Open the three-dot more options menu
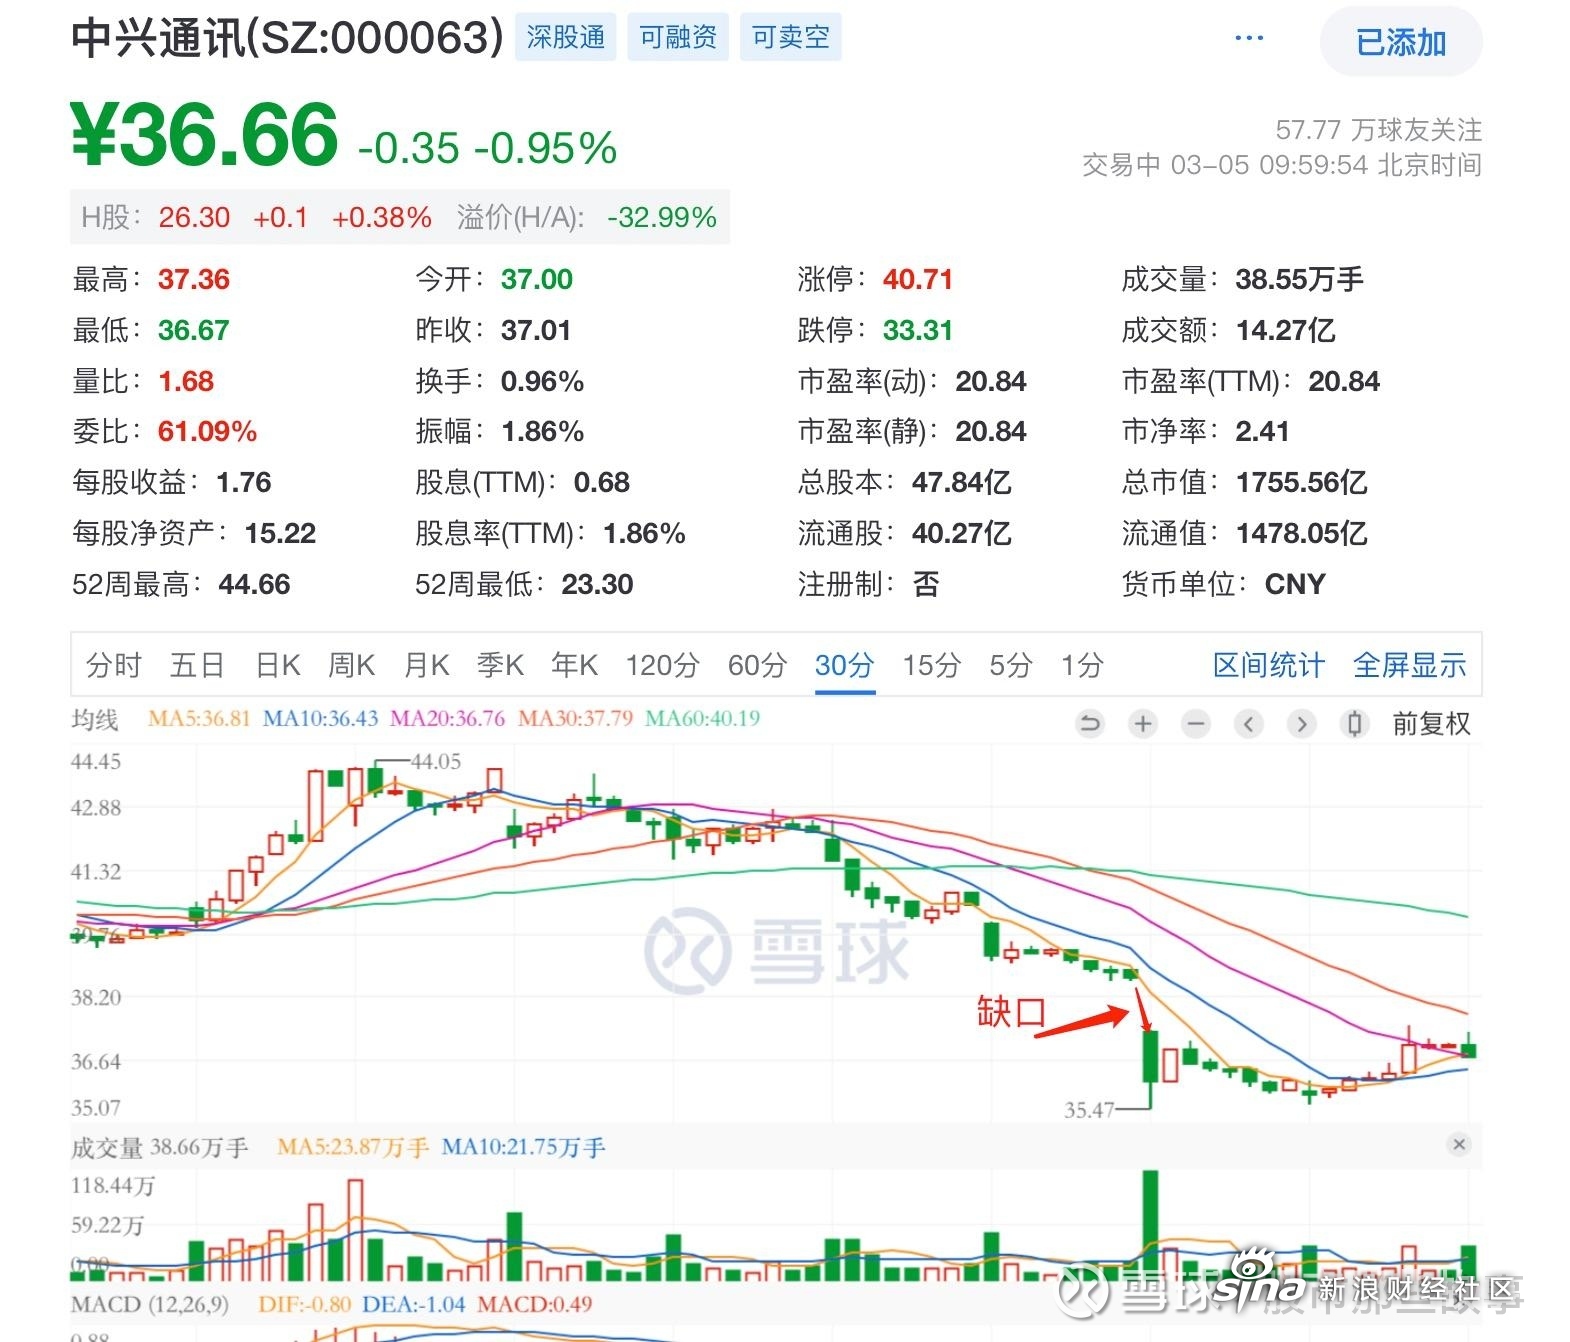 point(1249,39)
